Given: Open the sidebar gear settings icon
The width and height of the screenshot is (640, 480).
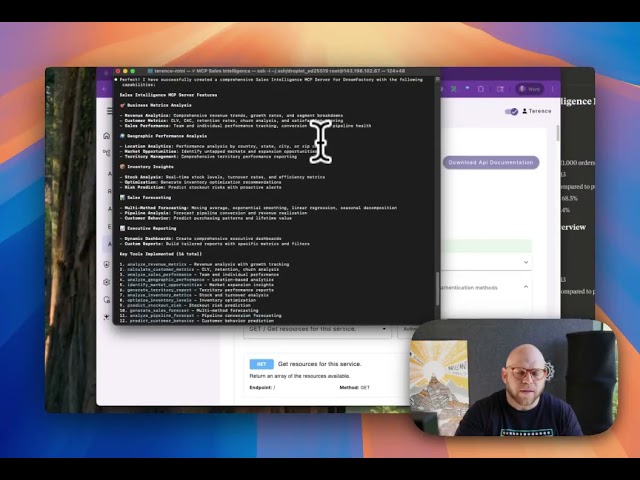Looking at the screenshot, I should pyautogui.click(x=107, y=282).
